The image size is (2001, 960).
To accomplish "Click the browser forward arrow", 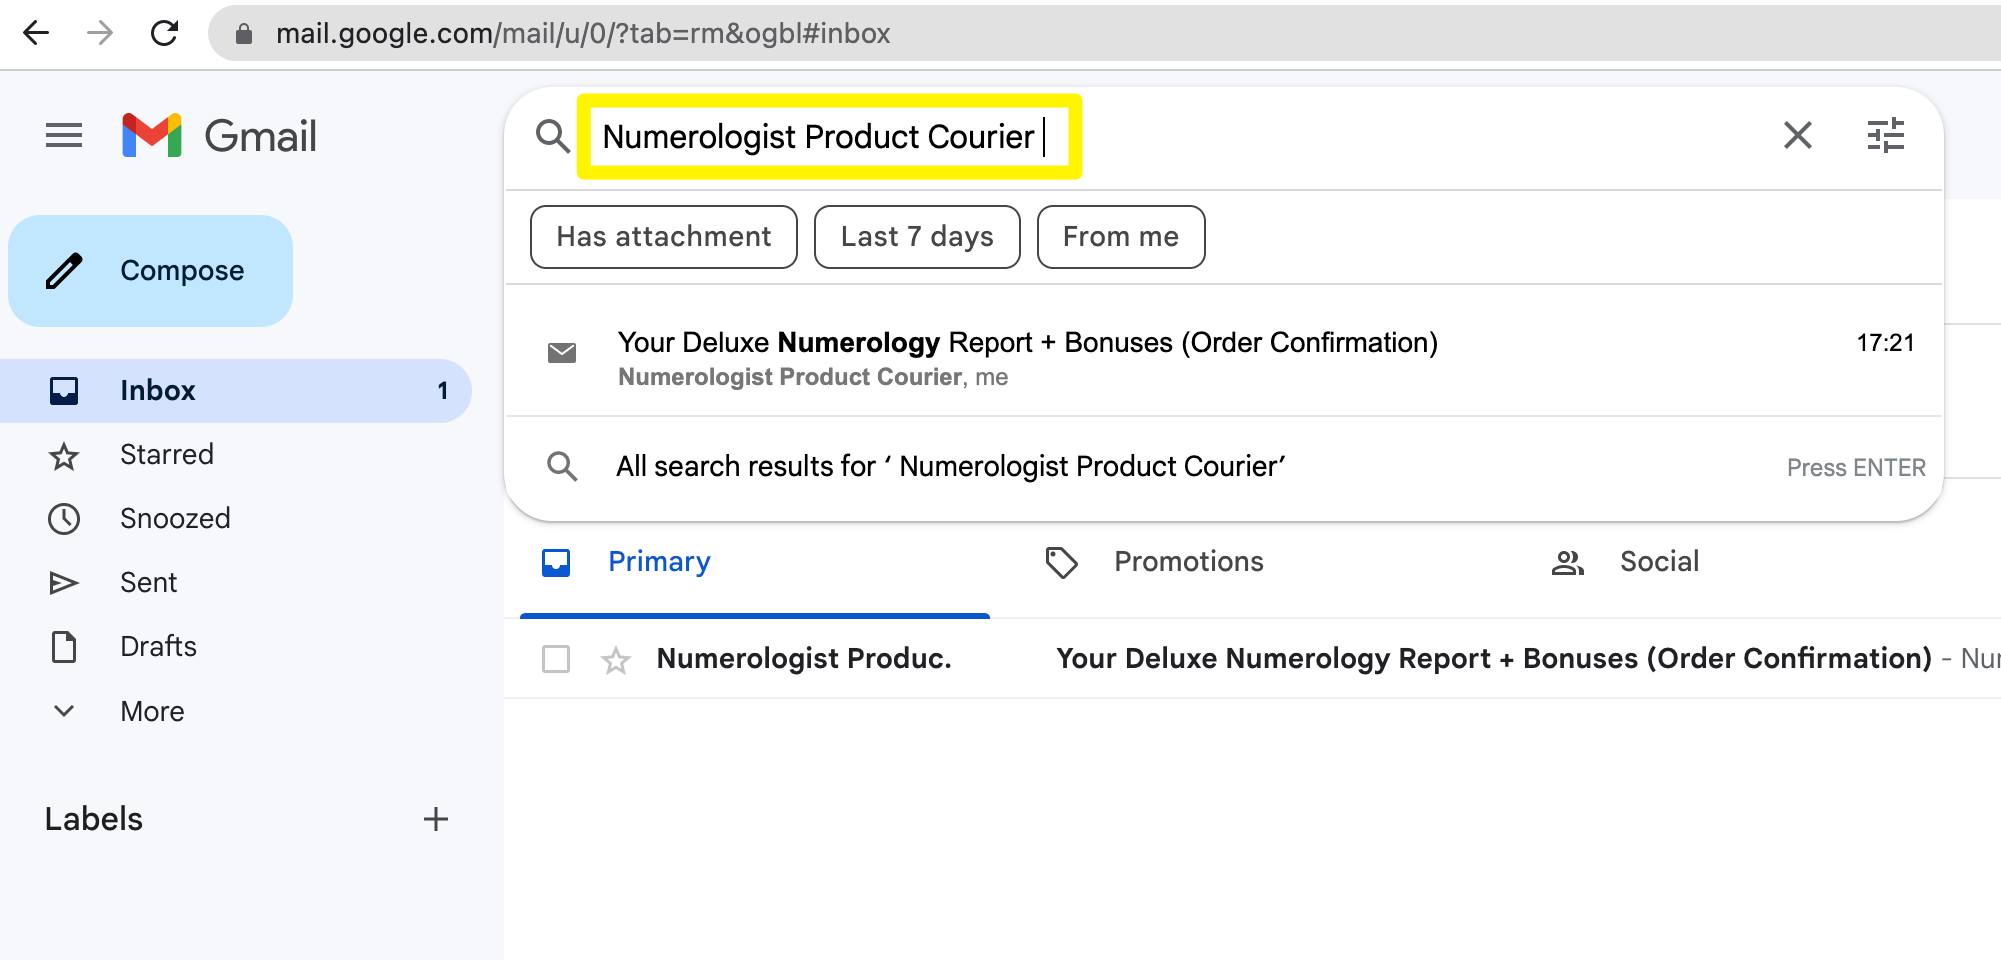I will pyautogui.click(x=100, y=33).
